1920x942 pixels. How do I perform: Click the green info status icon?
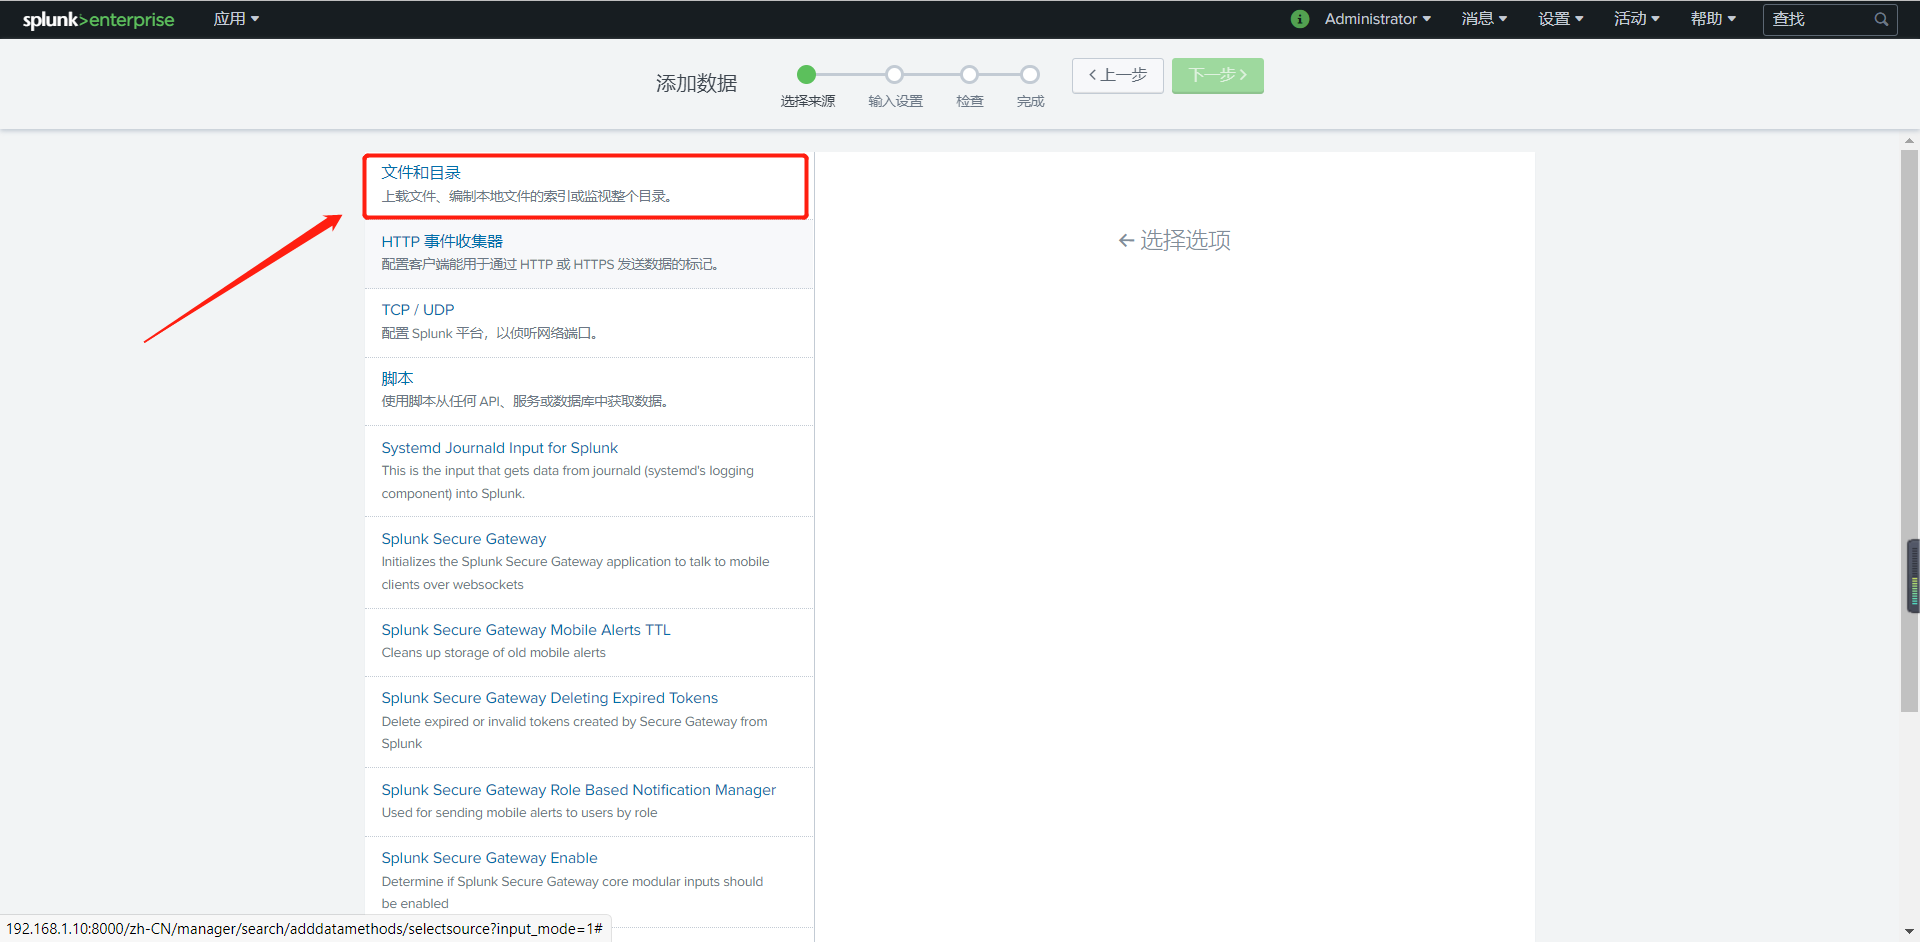(1300, 19)
